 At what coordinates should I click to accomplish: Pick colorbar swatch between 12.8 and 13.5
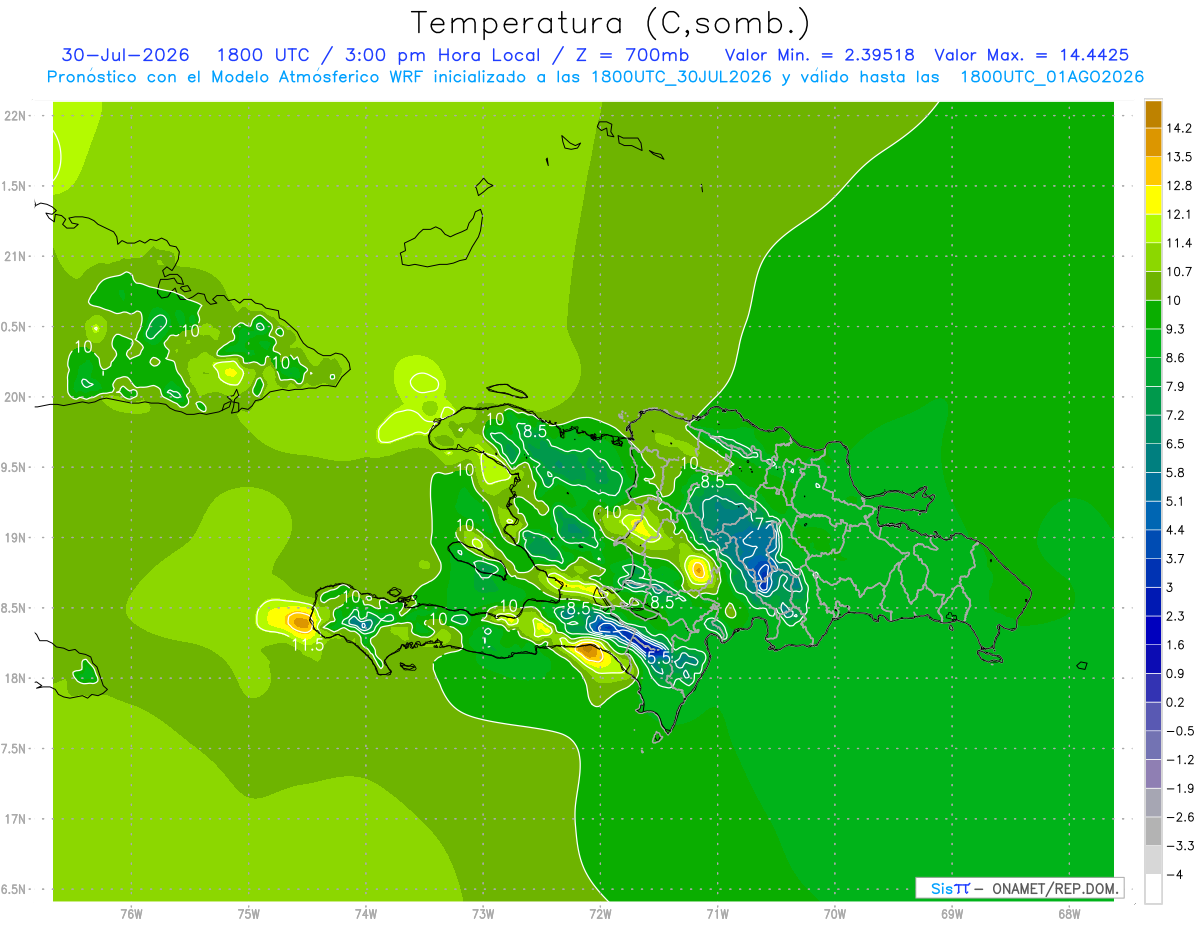pyautogui.click(x=1153, y=171)
